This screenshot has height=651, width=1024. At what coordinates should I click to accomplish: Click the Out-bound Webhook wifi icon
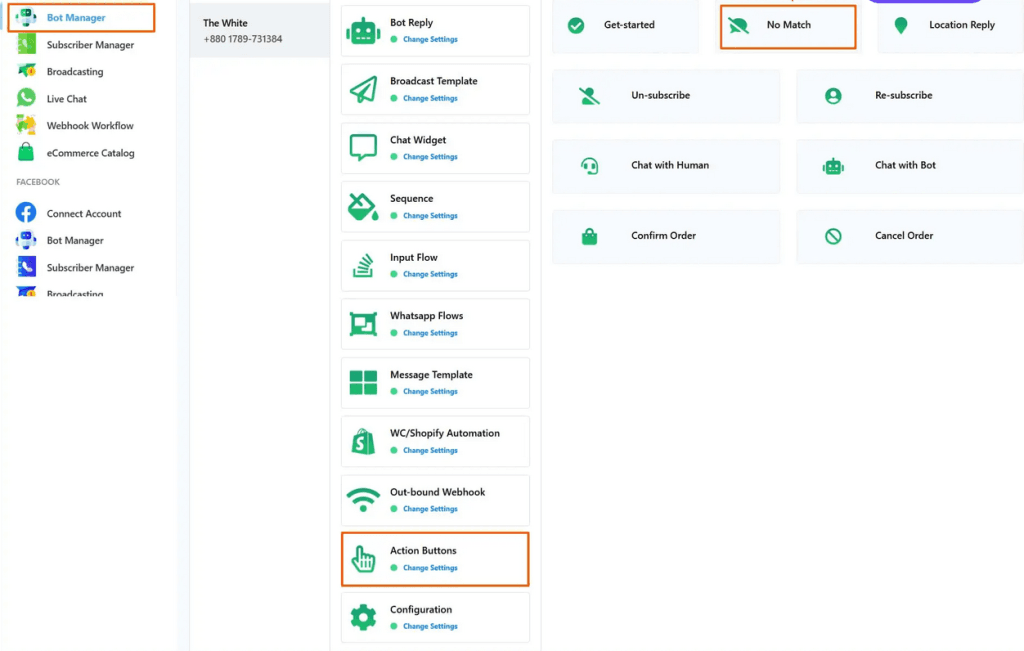point(363,500)
